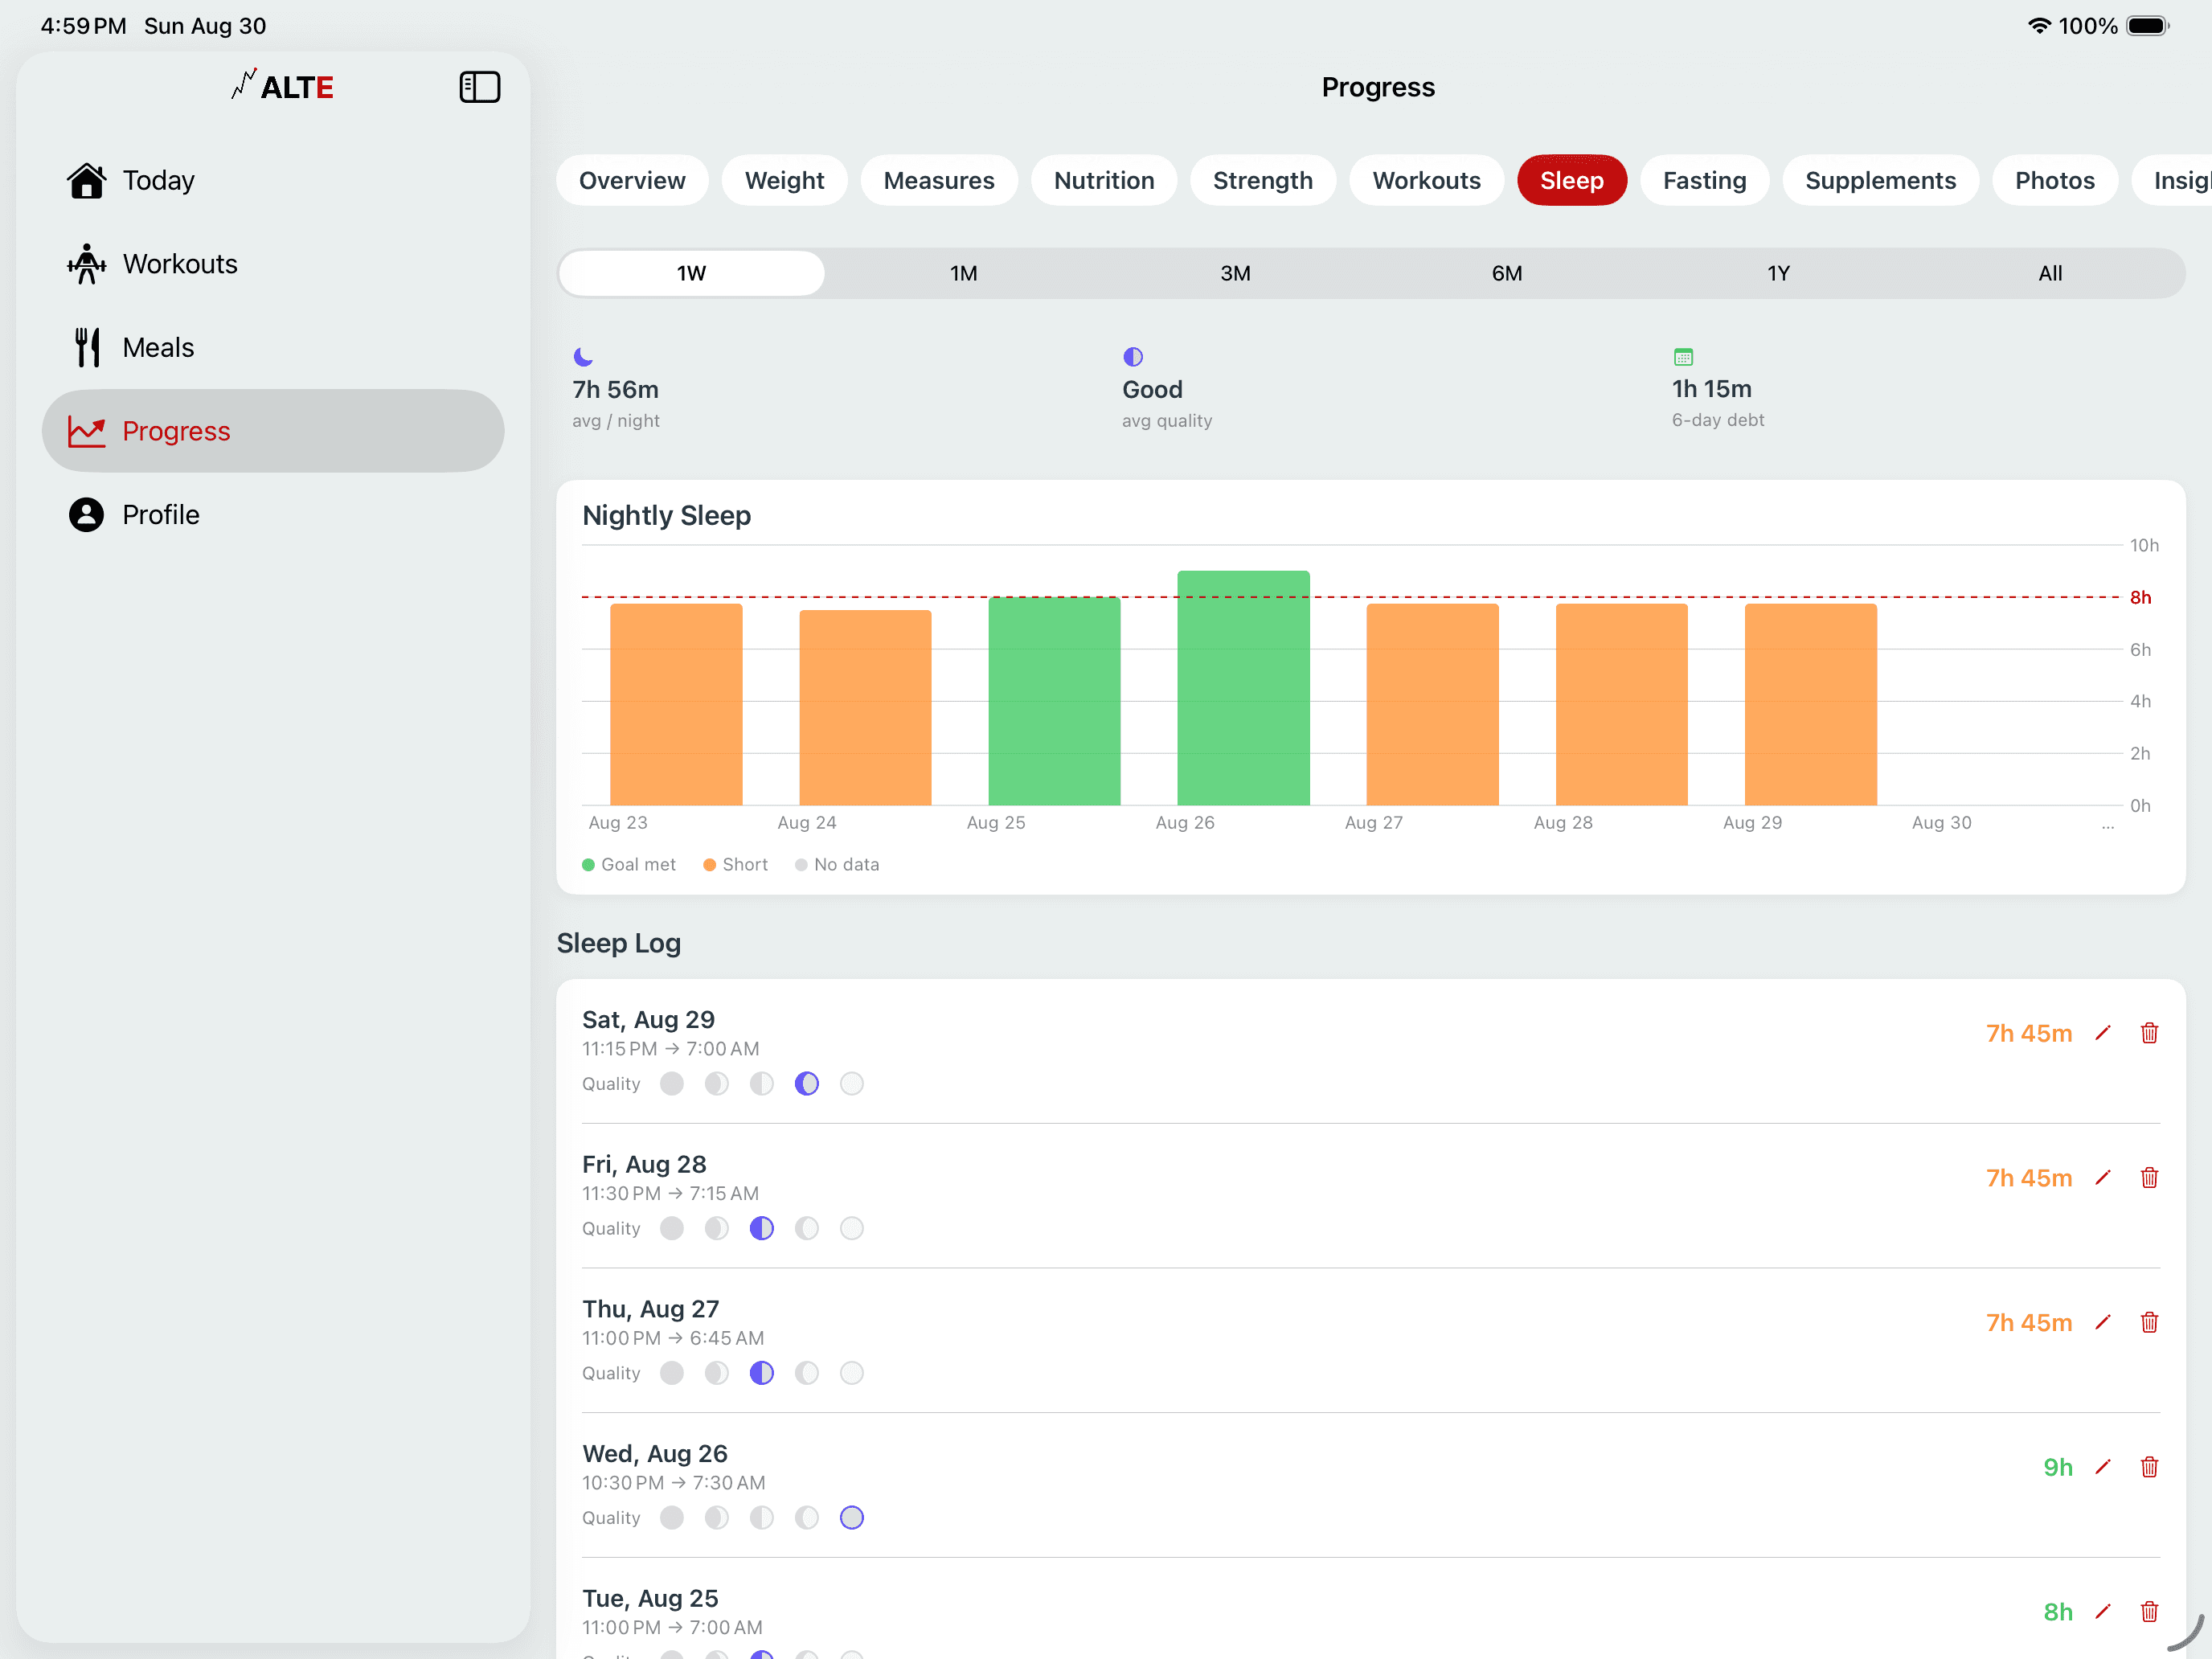The height and width of the screenshot is (1659, 2212).
Task: Delete the Wed, Aug 26 sleep entry
Action: coord(2148,1467)
